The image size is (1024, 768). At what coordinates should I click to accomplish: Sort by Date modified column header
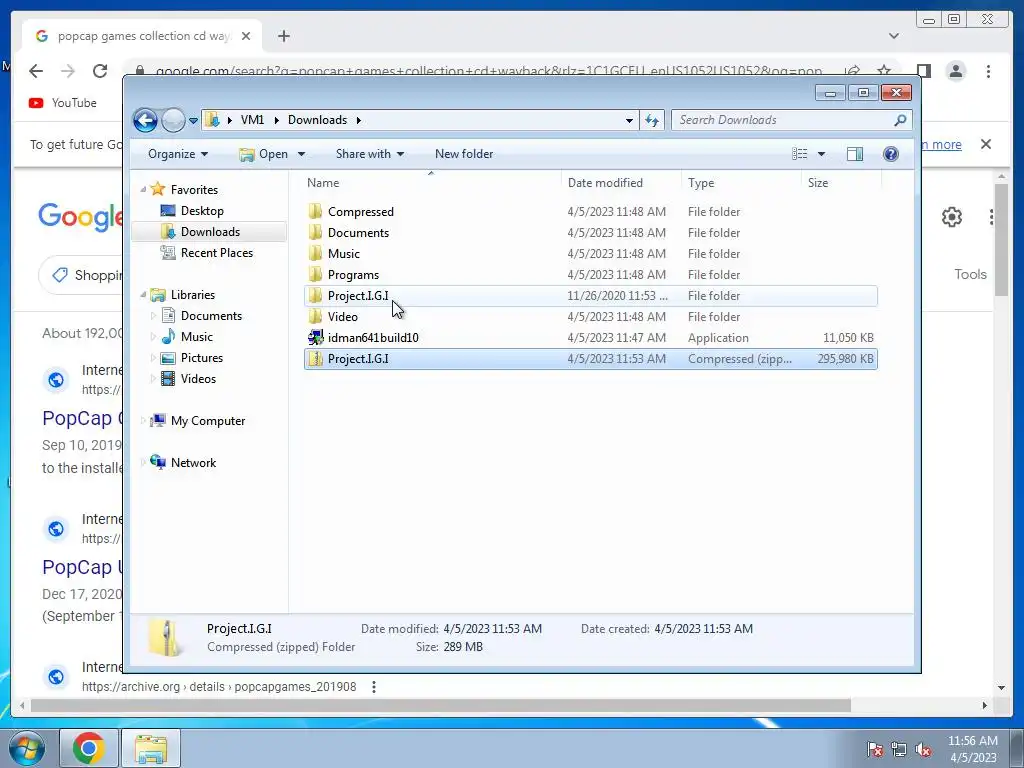click(621, 183)
